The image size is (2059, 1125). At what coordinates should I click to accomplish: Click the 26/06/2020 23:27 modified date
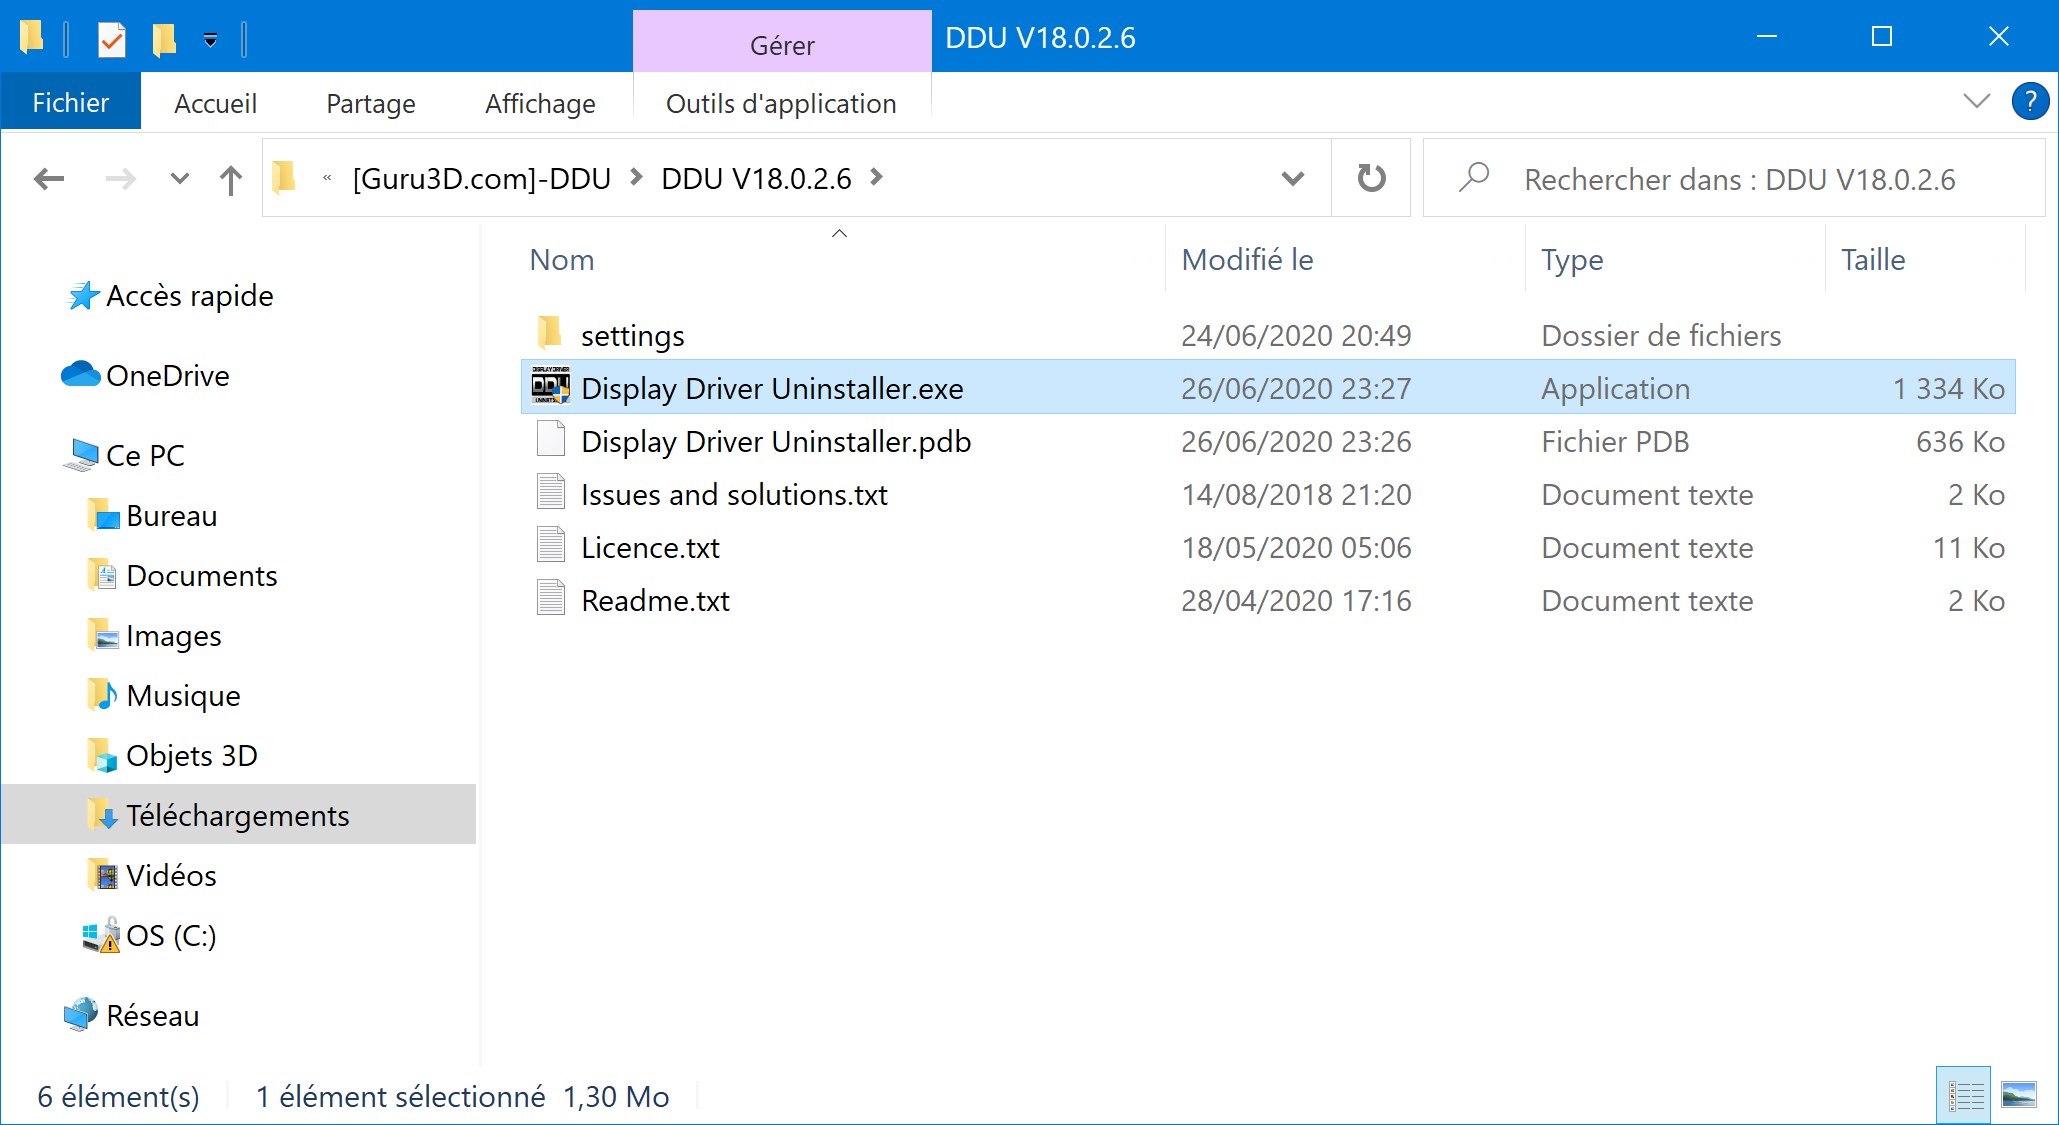(x=1296, y=389)
